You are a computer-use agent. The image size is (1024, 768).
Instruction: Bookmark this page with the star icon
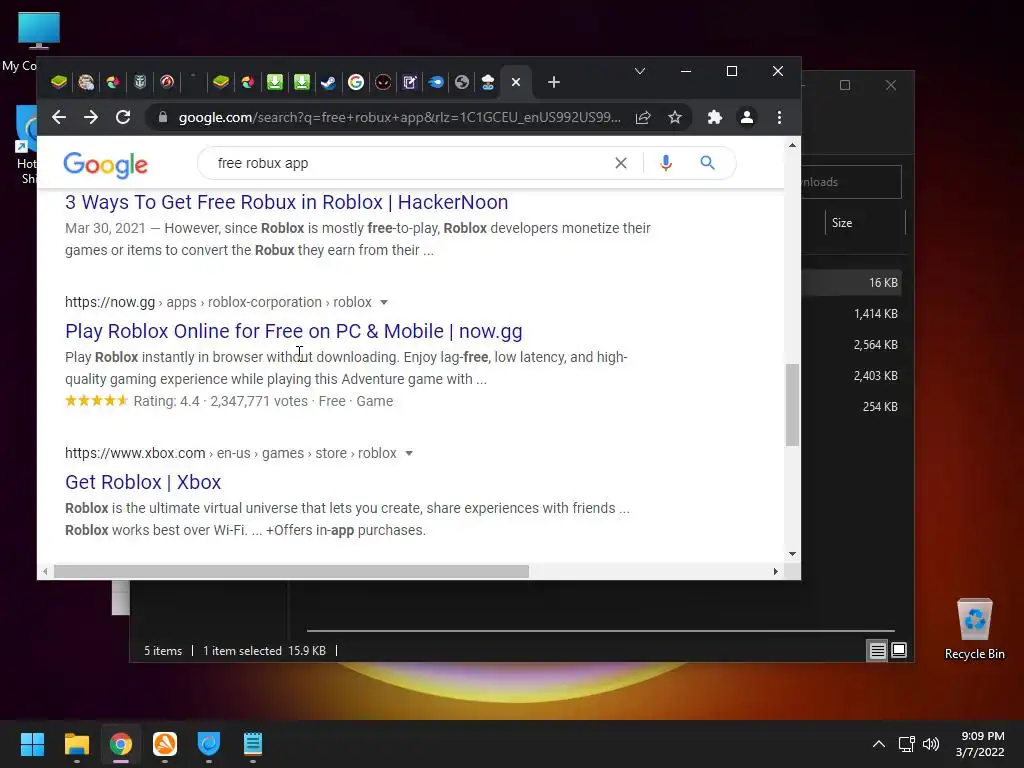pos(675,118)
